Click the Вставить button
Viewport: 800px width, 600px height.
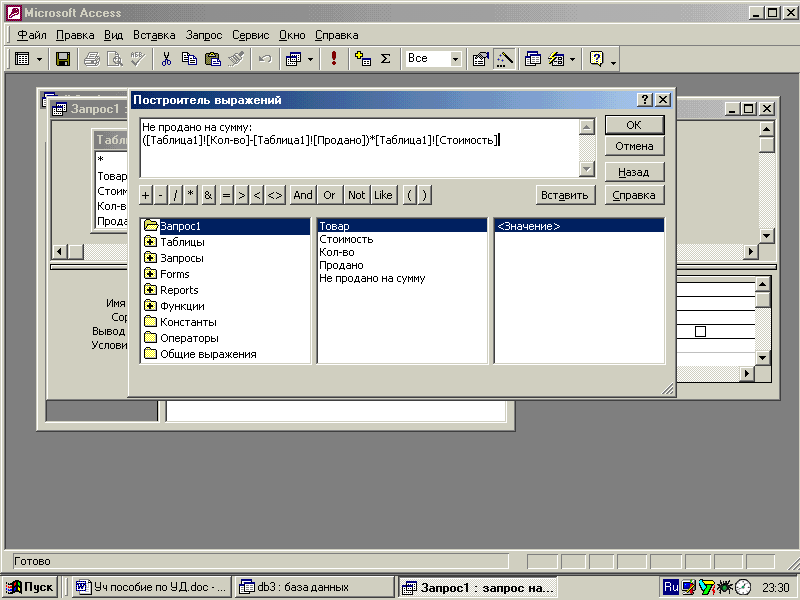pos(565,195)
